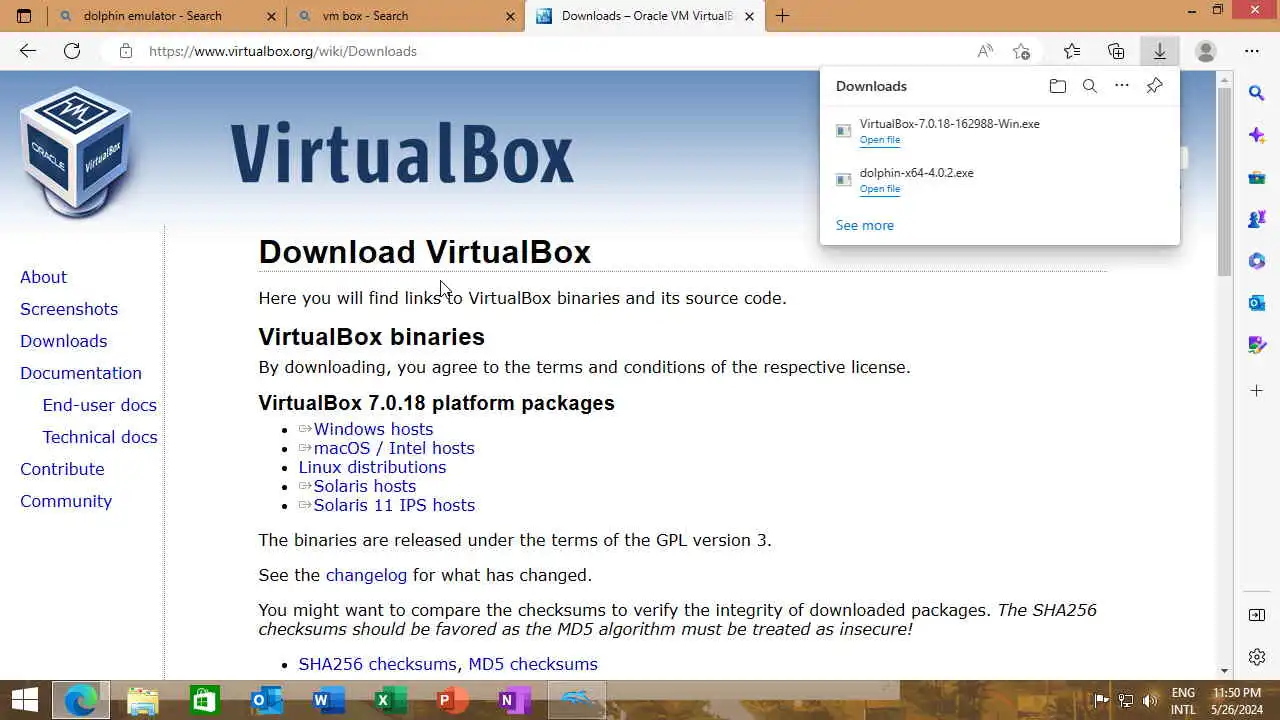
Task: Open sidebar settings gear icon
Action: (1257, 657)
